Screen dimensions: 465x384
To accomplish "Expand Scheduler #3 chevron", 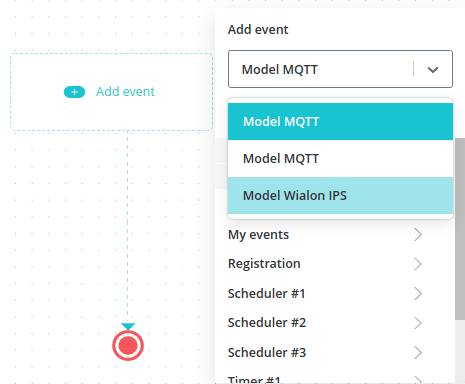I will tap(418, 353).
